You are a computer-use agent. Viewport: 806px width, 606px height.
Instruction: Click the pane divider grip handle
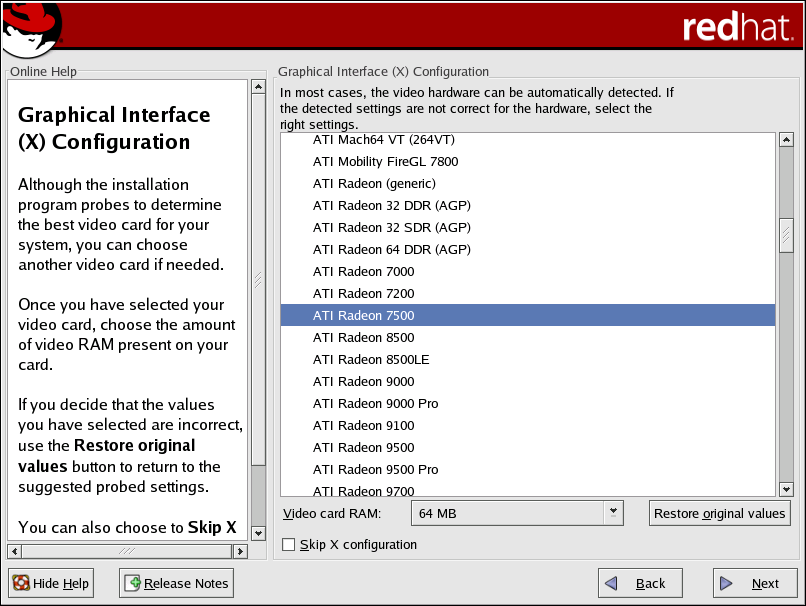pos(258,280)
